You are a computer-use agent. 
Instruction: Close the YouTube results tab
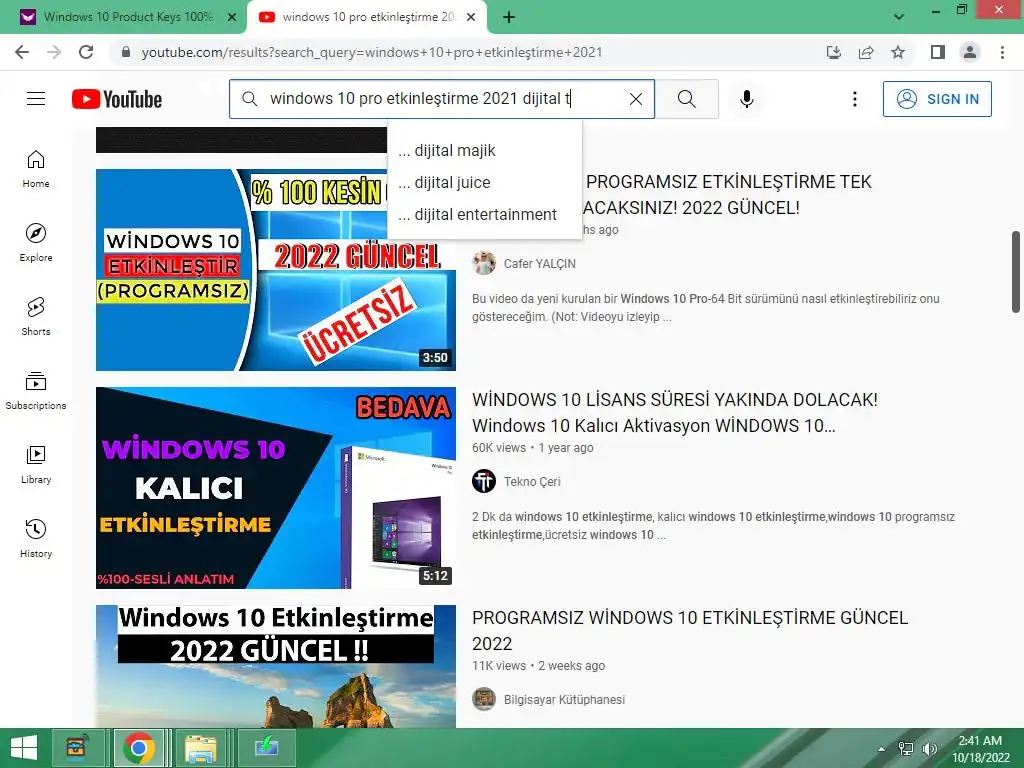(x=471, y=18)
